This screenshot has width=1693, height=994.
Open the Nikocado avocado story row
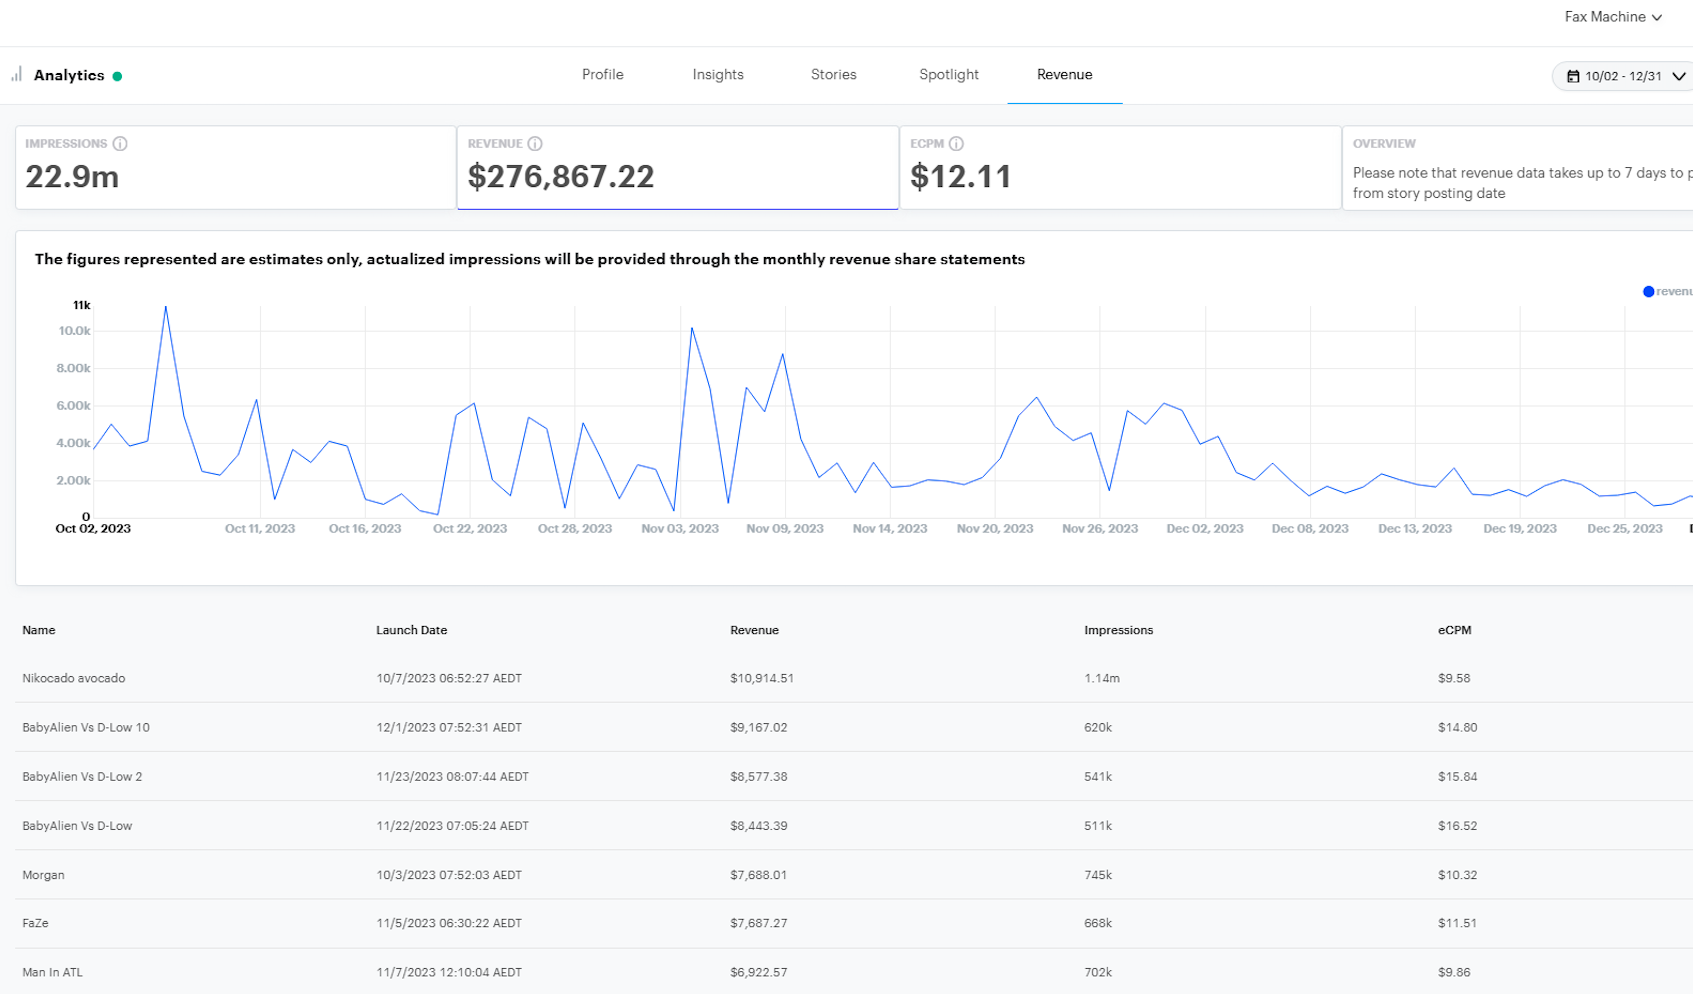[74, 678]
